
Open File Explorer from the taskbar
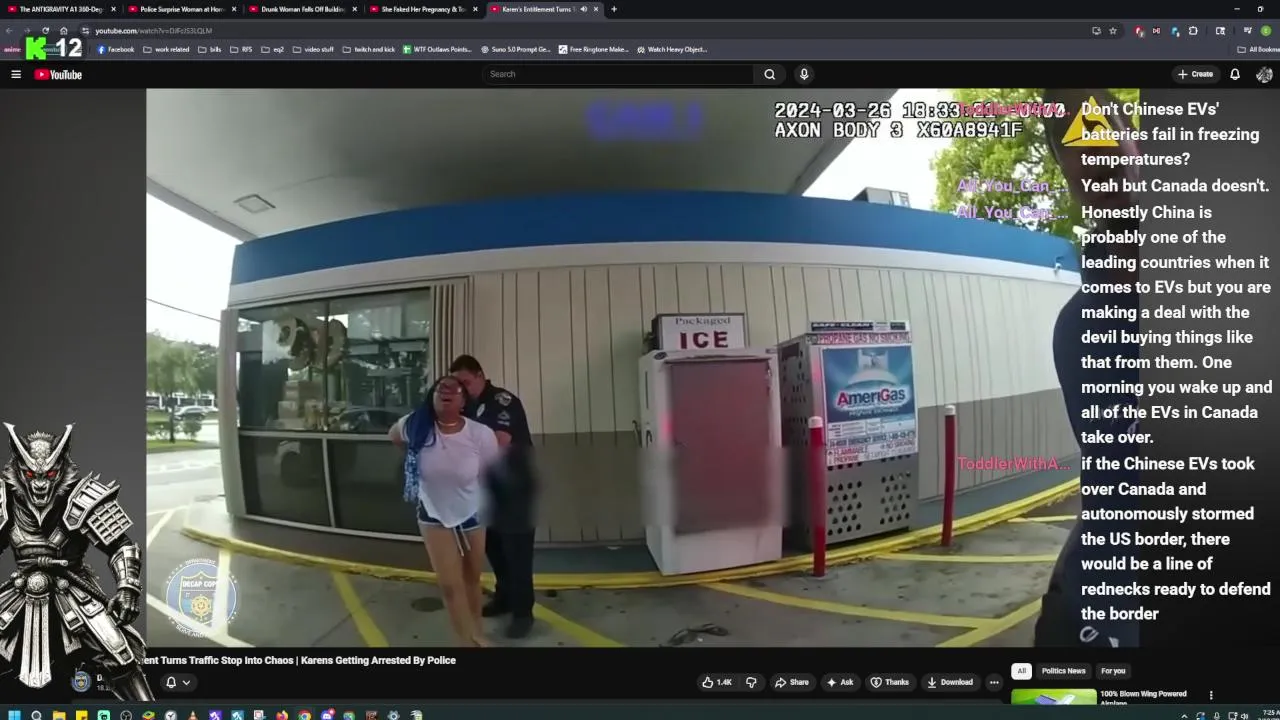point(59,715)
